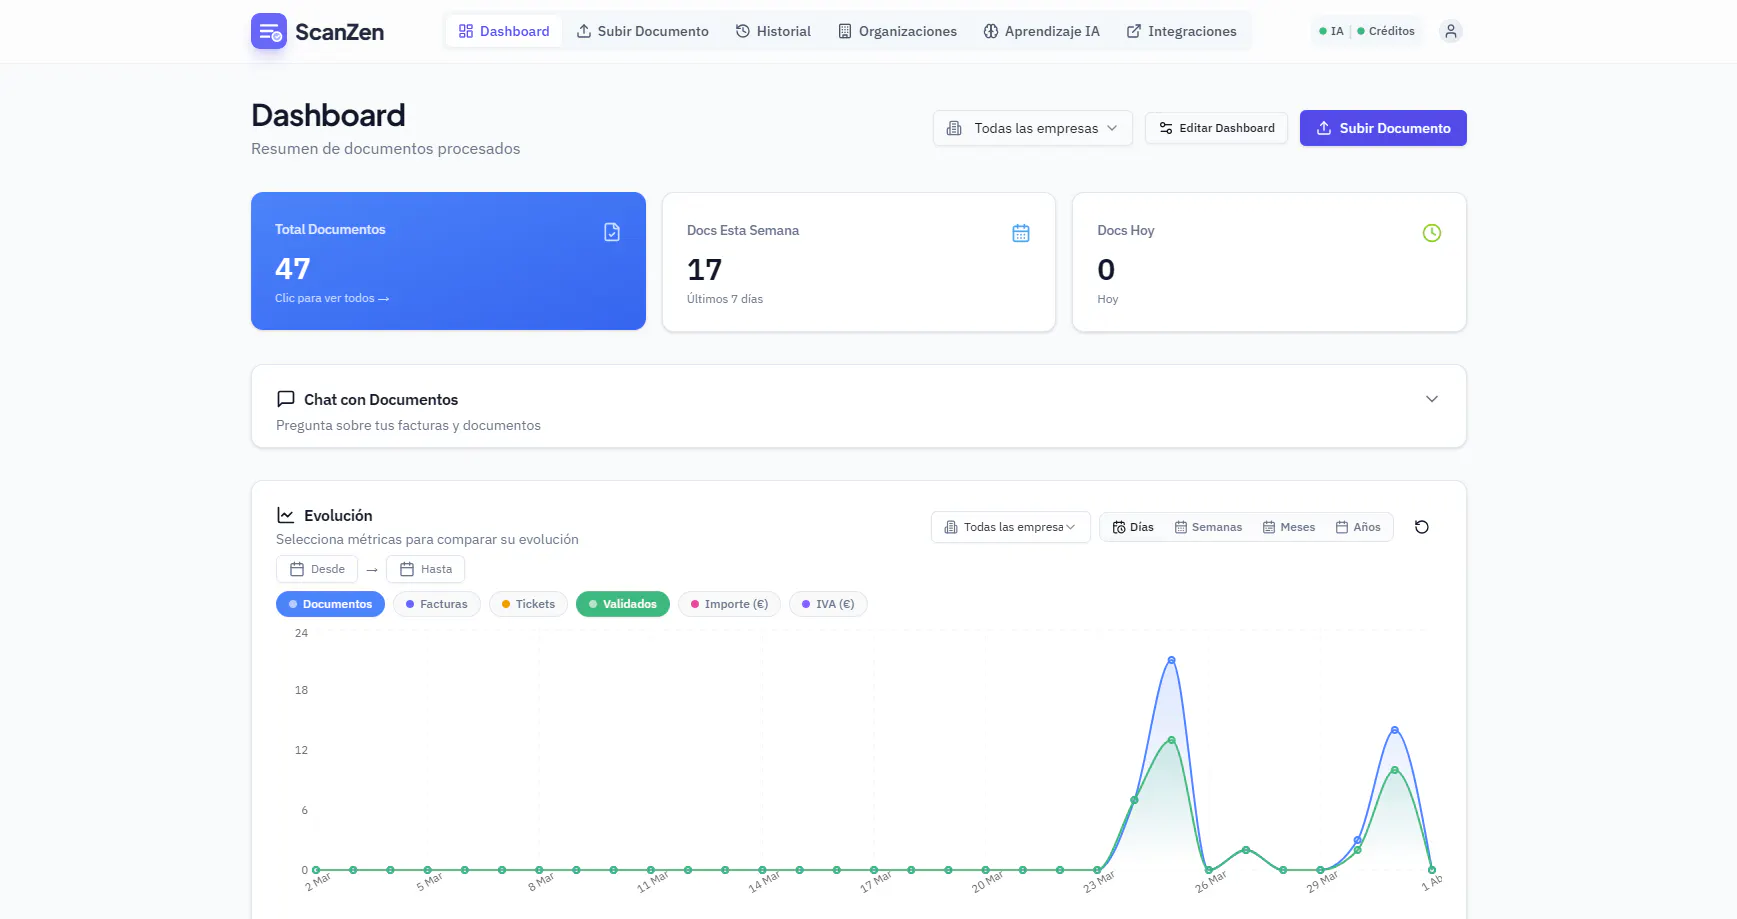The width and height of the screenshot is (1737, 919).
Task: Select the highest peak data point on chart
Action: (x=1171, y=660)
